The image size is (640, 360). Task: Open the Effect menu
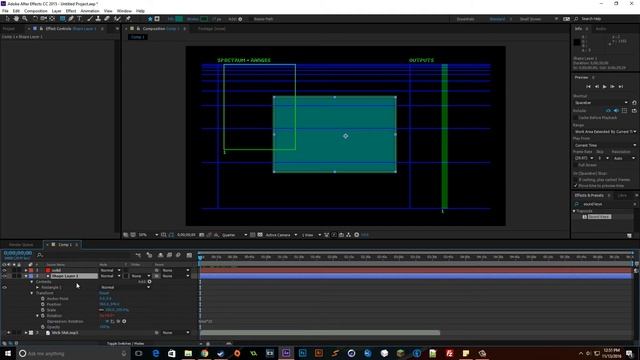click(x=71, y=11)
